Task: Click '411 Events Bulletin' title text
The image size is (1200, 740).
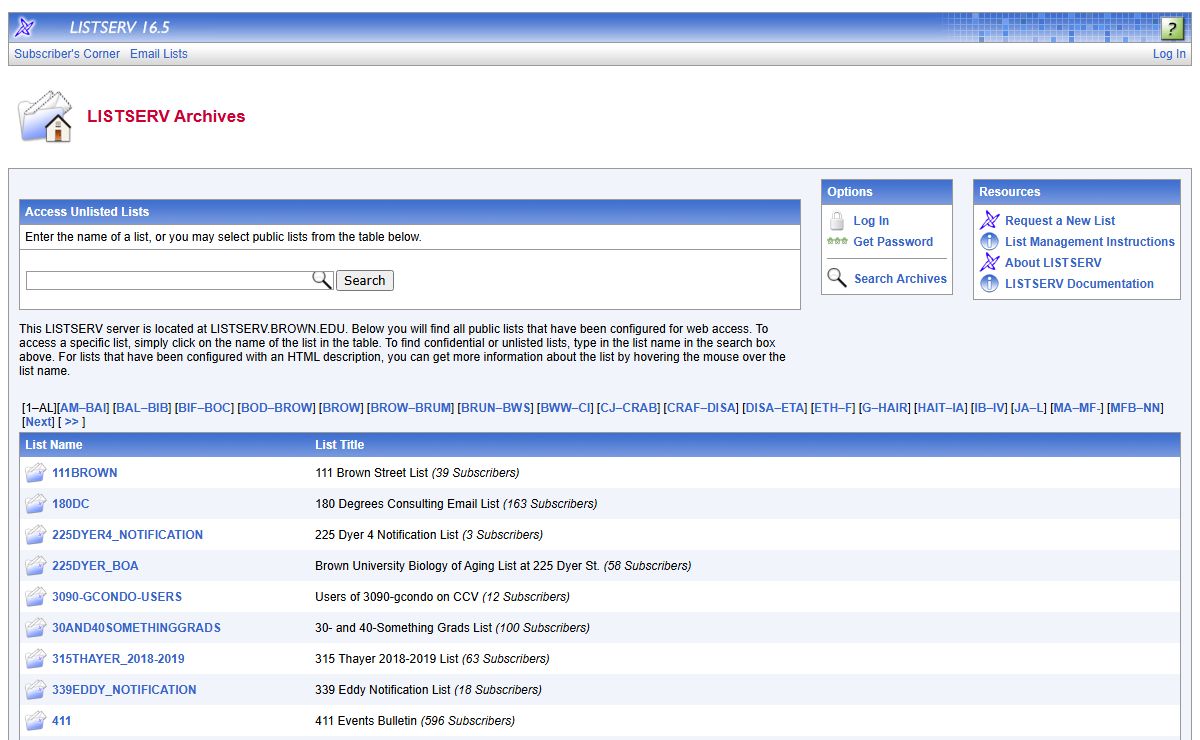Action: (366, 721)
